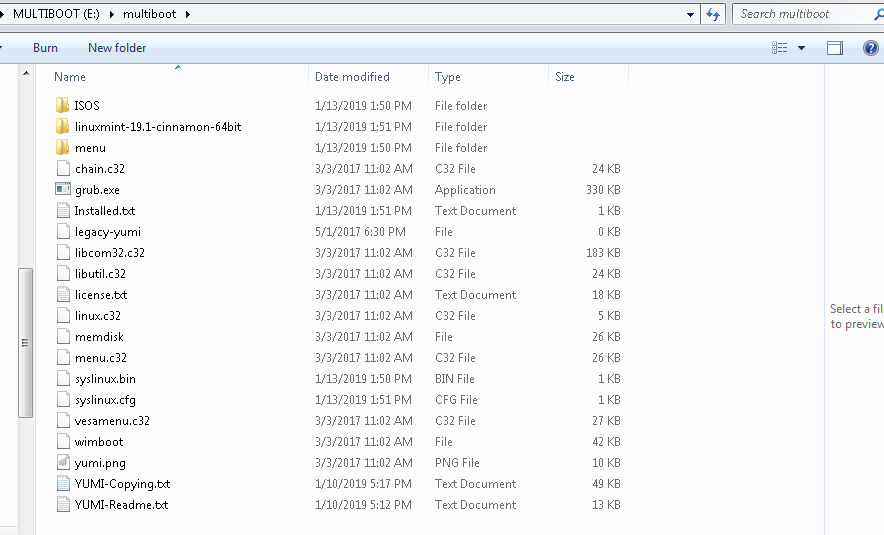Sort files by the Name column
Viewport: 884px width, 535px height.
point(70,77)
